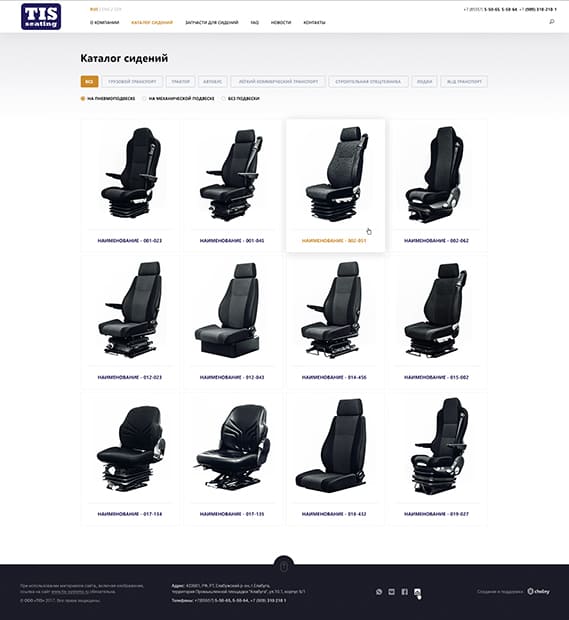Image resolution: width=569 pixels, height=620 pixels.
Task: Select the 'На пневмоподвеске' radio option
Action: [x=108, y=98]
